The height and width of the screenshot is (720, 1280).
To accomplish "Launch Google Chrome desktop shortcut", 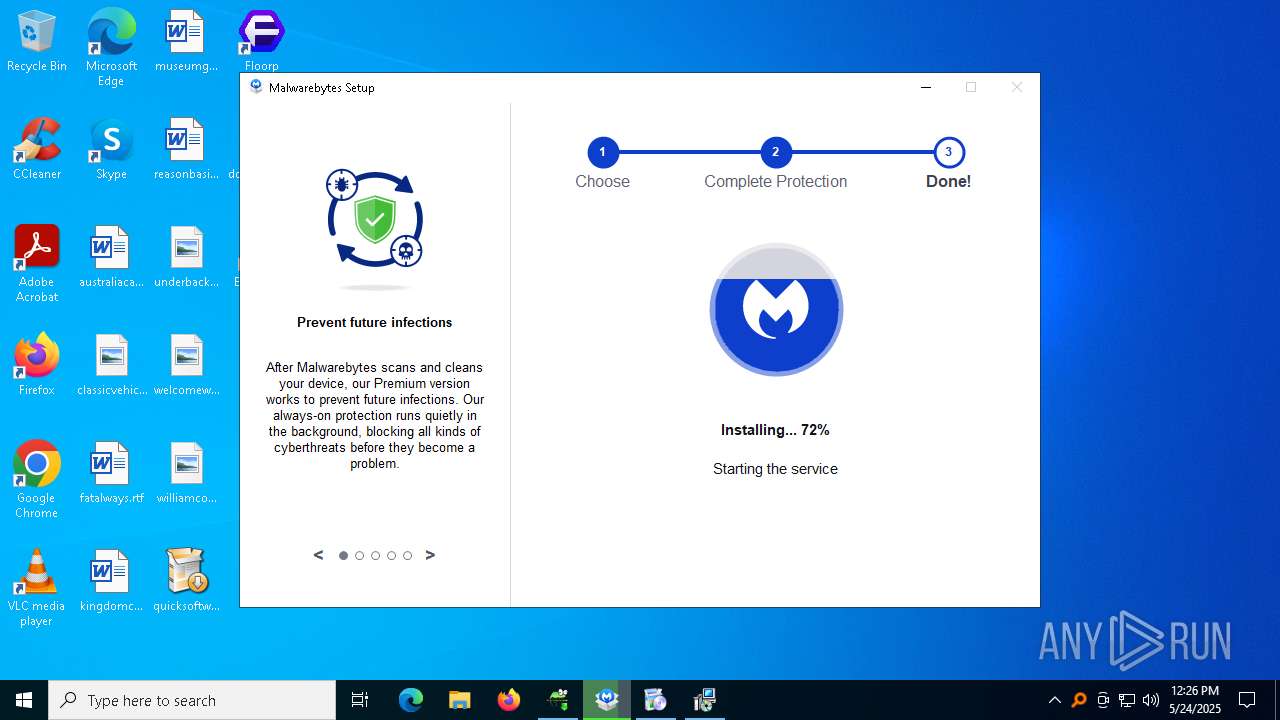I will (37, 480).
